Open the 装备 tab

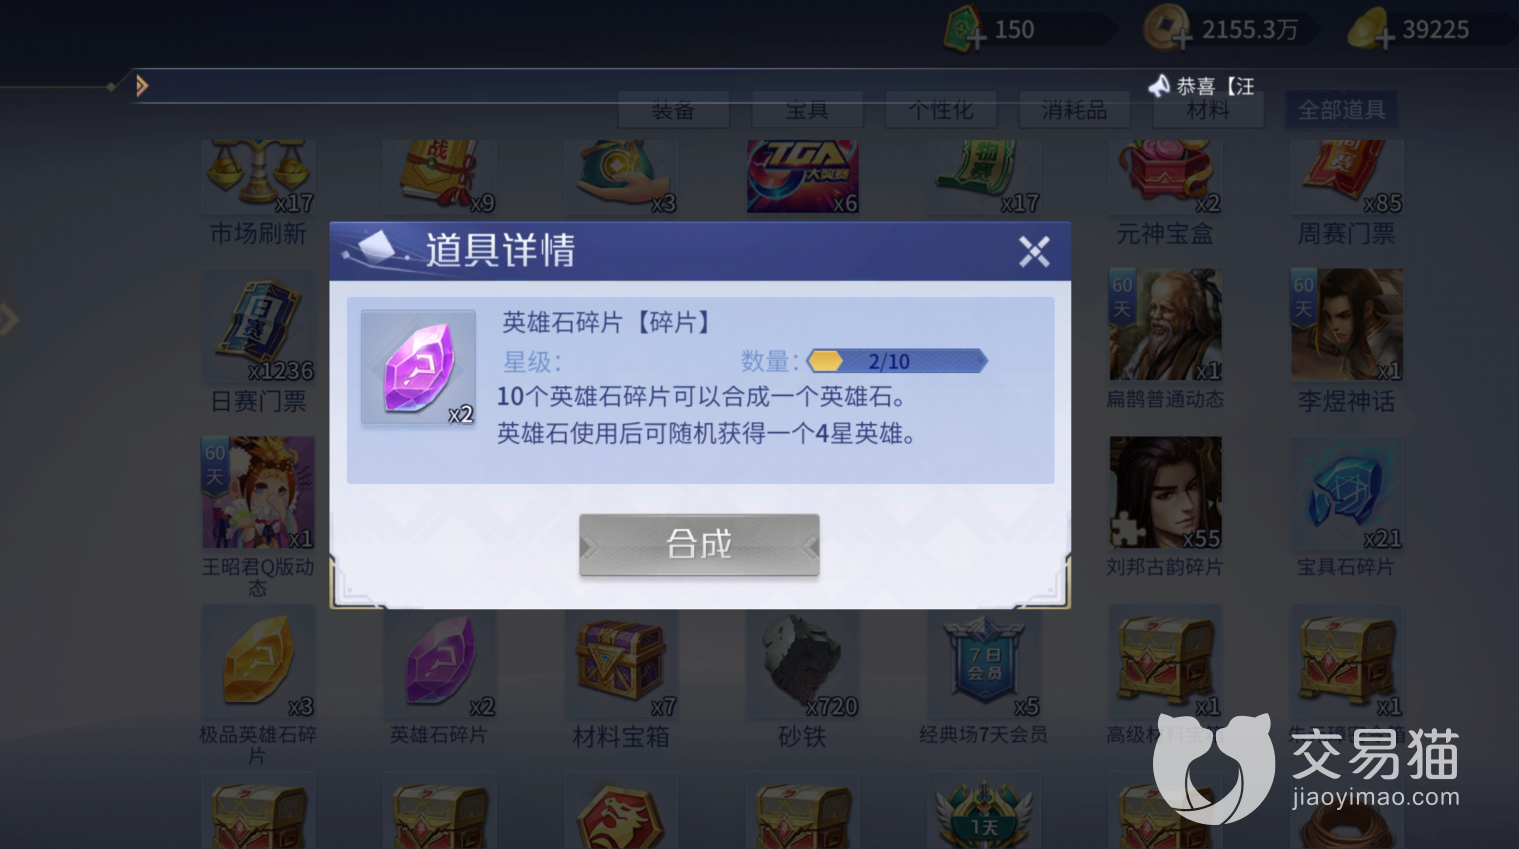673,109
